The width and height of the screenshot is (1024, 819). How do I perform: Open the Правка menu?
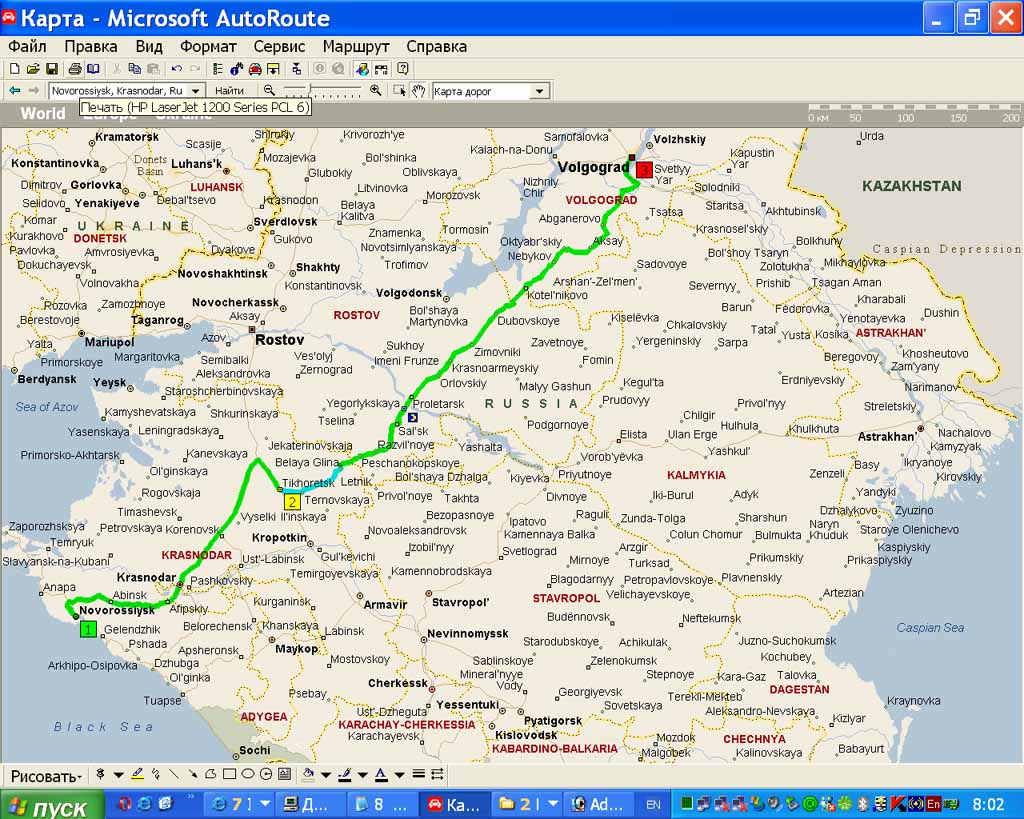click(91, 46)
